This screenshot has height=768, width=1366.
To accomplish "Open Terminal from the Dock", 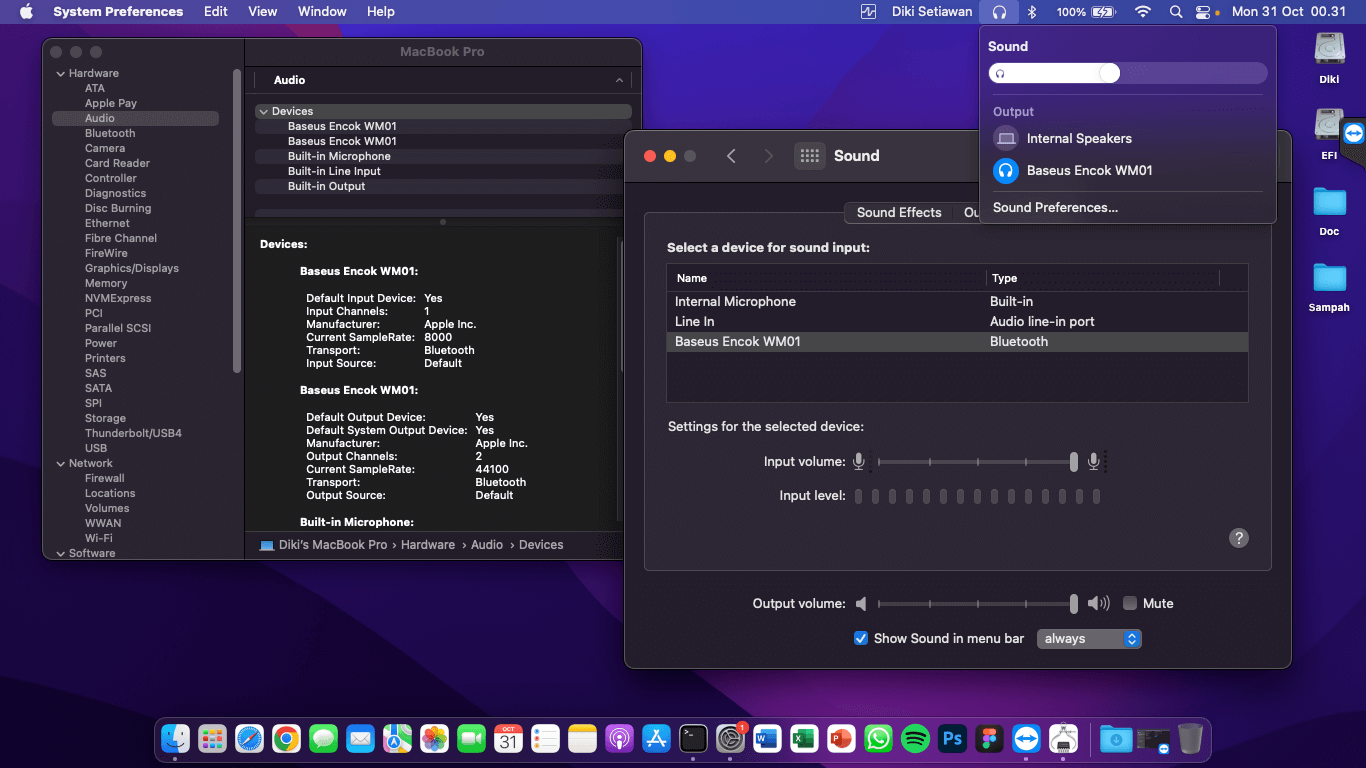I will tap(693, 739).
